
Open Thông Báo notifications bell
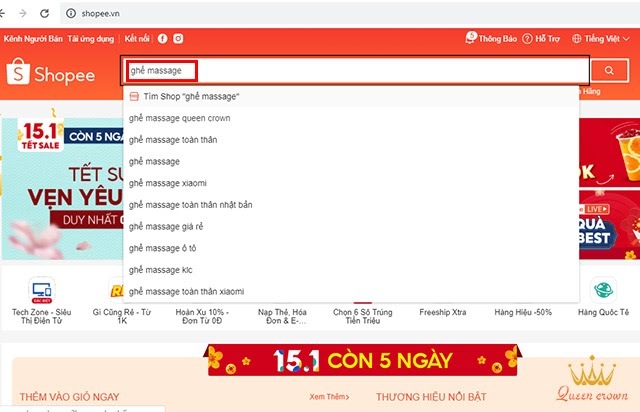pos(491,38)
